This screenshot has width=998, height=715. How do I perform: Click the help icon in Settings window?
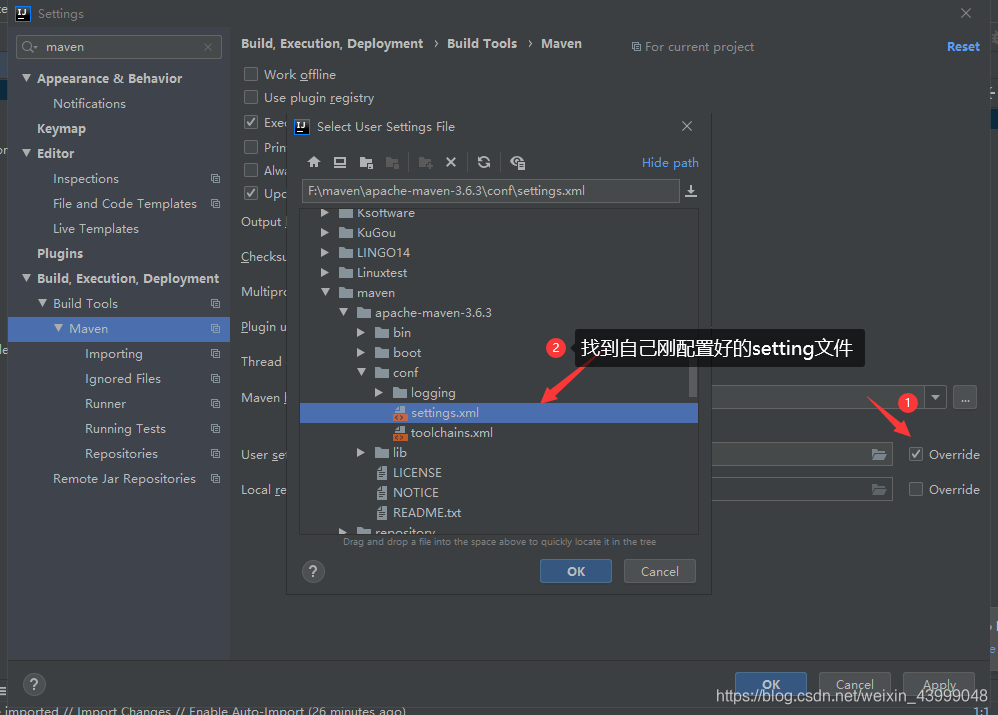[x=34, y=684]
